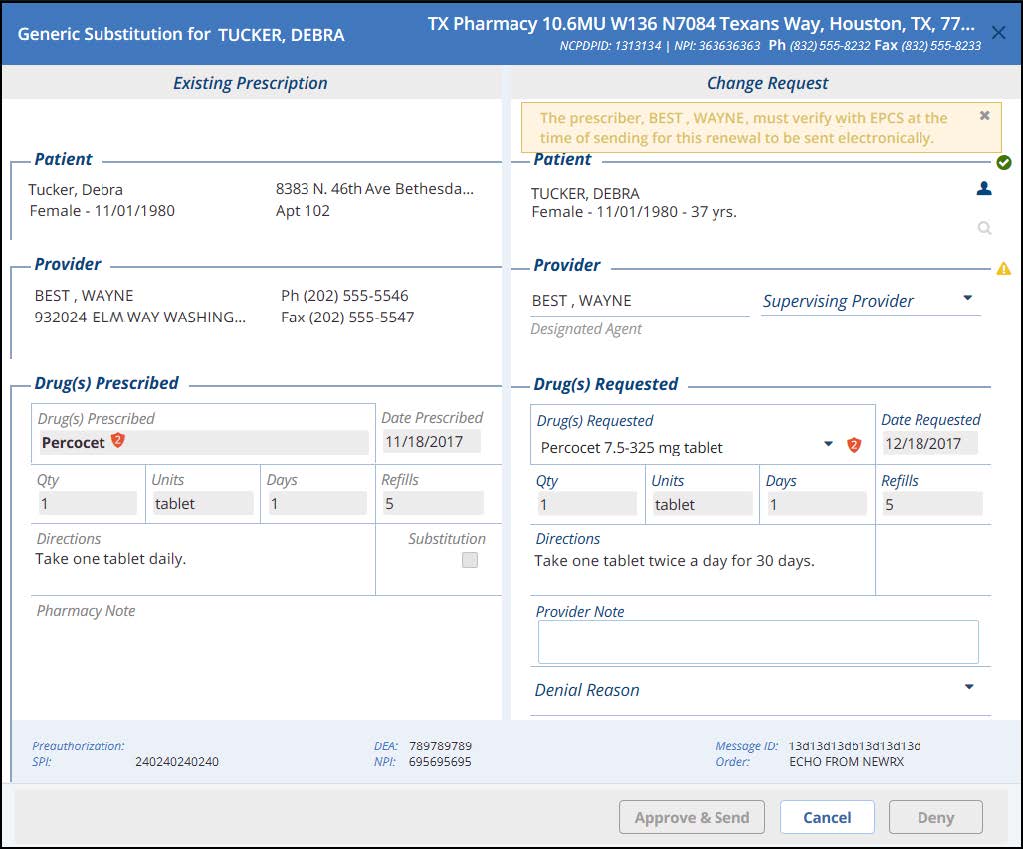Screen dimensions: 1023x849
Task: Click the patient search magnifier icon
Action: (984, 228)
